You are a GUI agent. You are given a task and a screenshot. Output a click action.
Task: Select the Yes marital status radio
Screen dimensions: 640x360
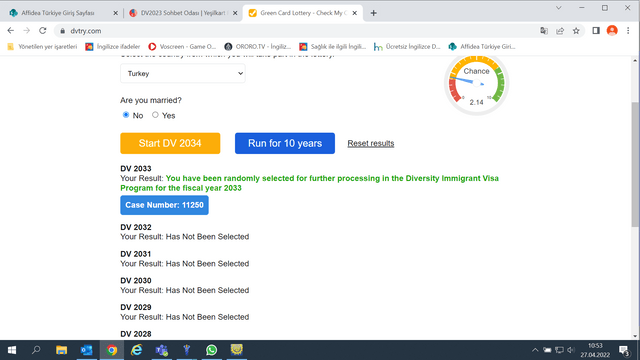click(x=155, y=115)
